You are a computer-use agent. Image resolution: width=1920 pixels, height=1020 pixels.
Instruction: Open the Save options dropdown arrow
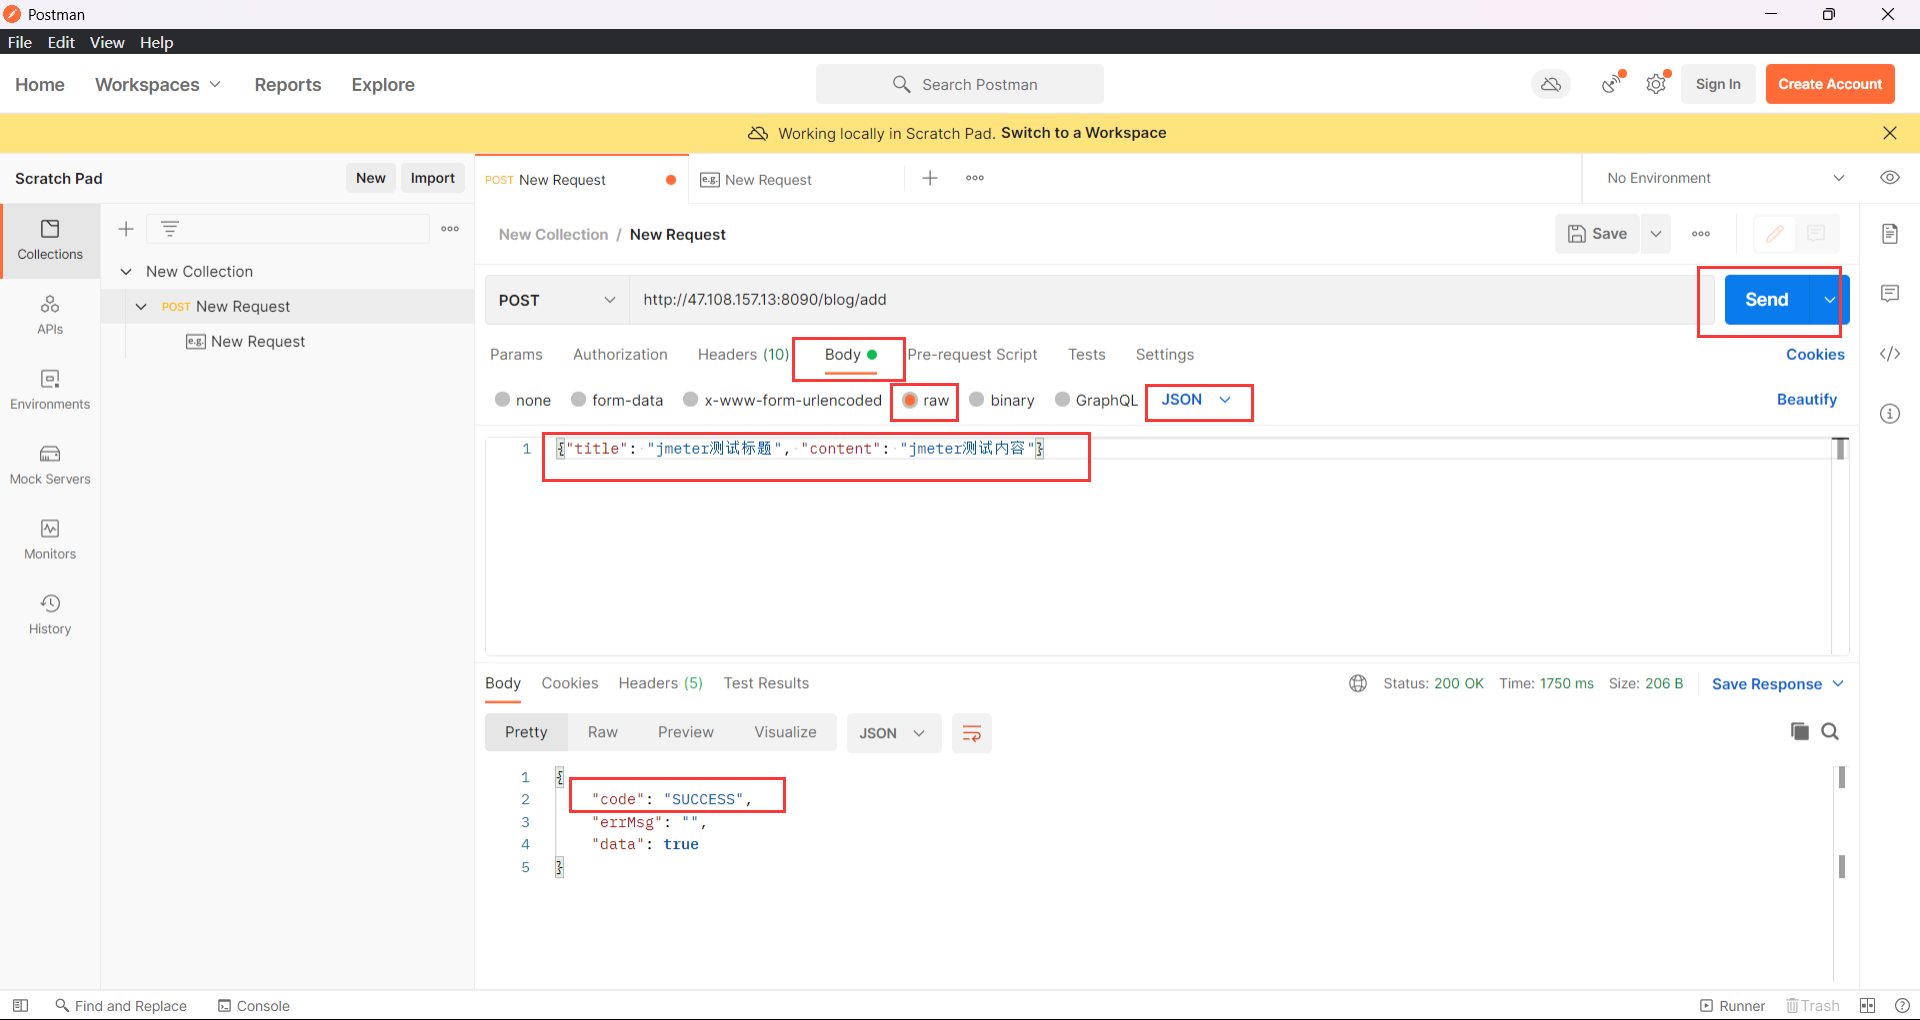pos(1656,234)
